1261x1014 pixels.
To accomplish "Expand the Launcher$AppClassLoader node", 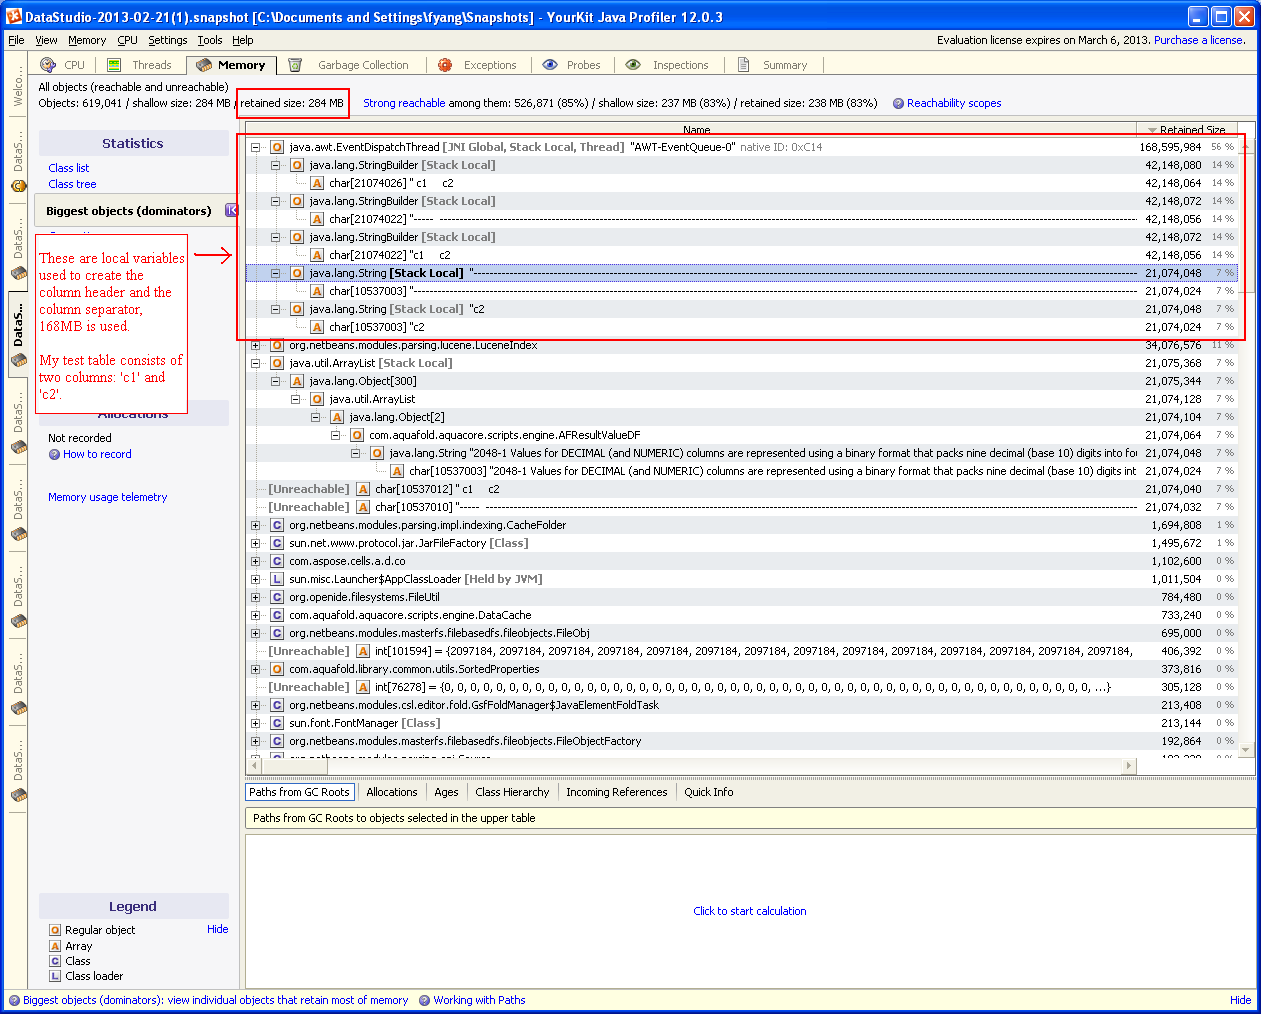I will point(256,579).
